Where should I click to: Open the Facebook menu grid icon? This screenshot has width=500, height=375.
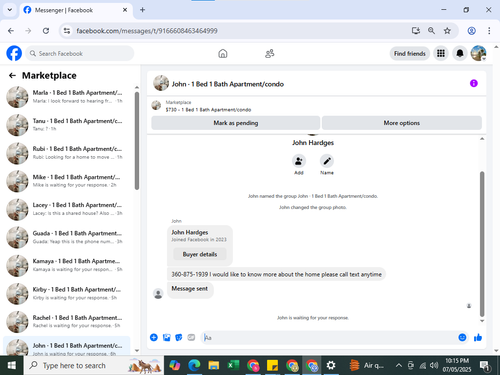click(441, 53)
